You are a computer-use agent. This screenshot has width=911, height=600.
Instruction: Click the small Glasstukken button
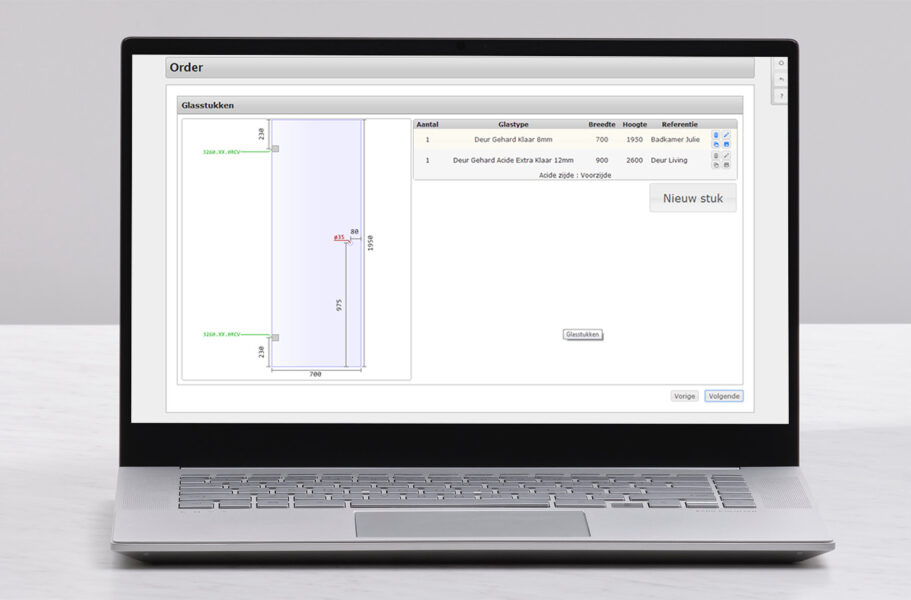click(582, 335)
